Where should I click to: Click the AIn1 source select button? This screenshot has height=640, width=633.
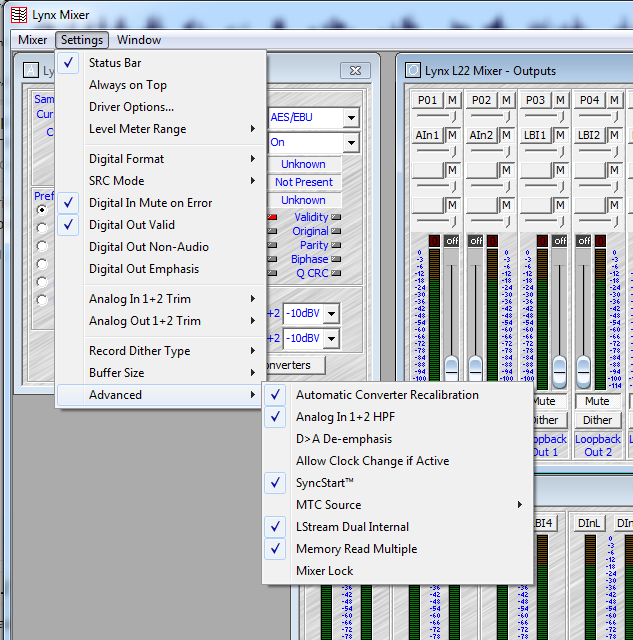point(428,135)
